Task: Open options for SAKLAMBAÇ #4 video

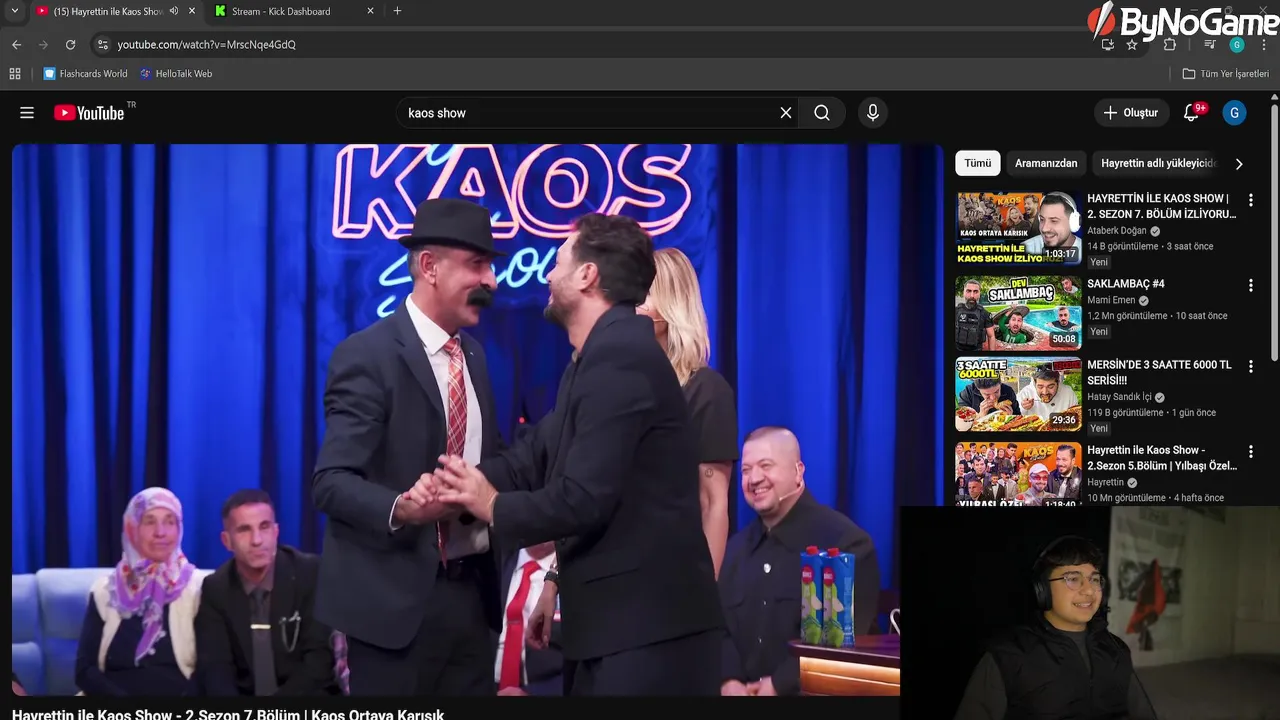Action: pyautogui.click(x=1250, y=285)
